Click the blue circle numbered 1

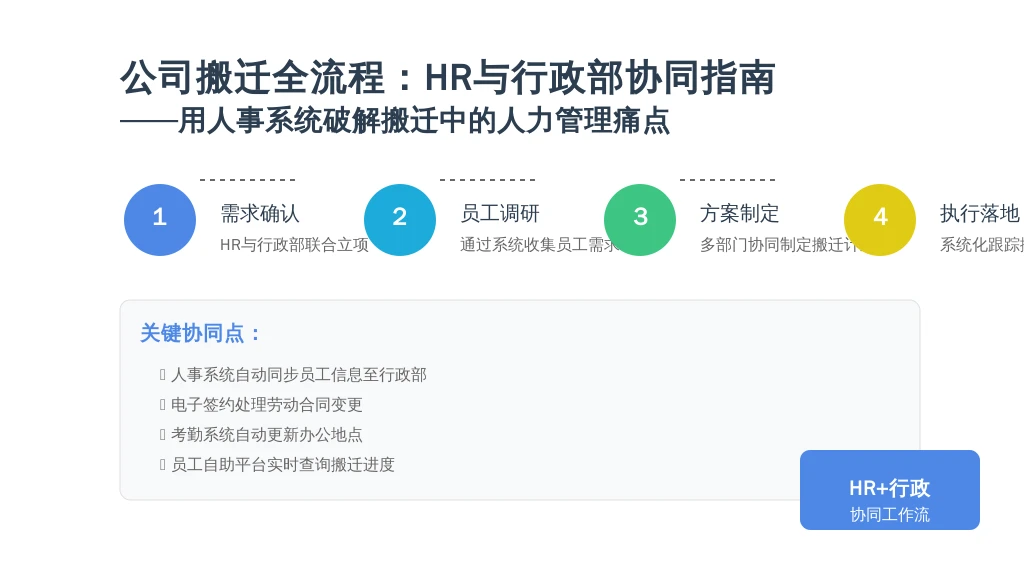pyautogui.click(x=159, y=220)
